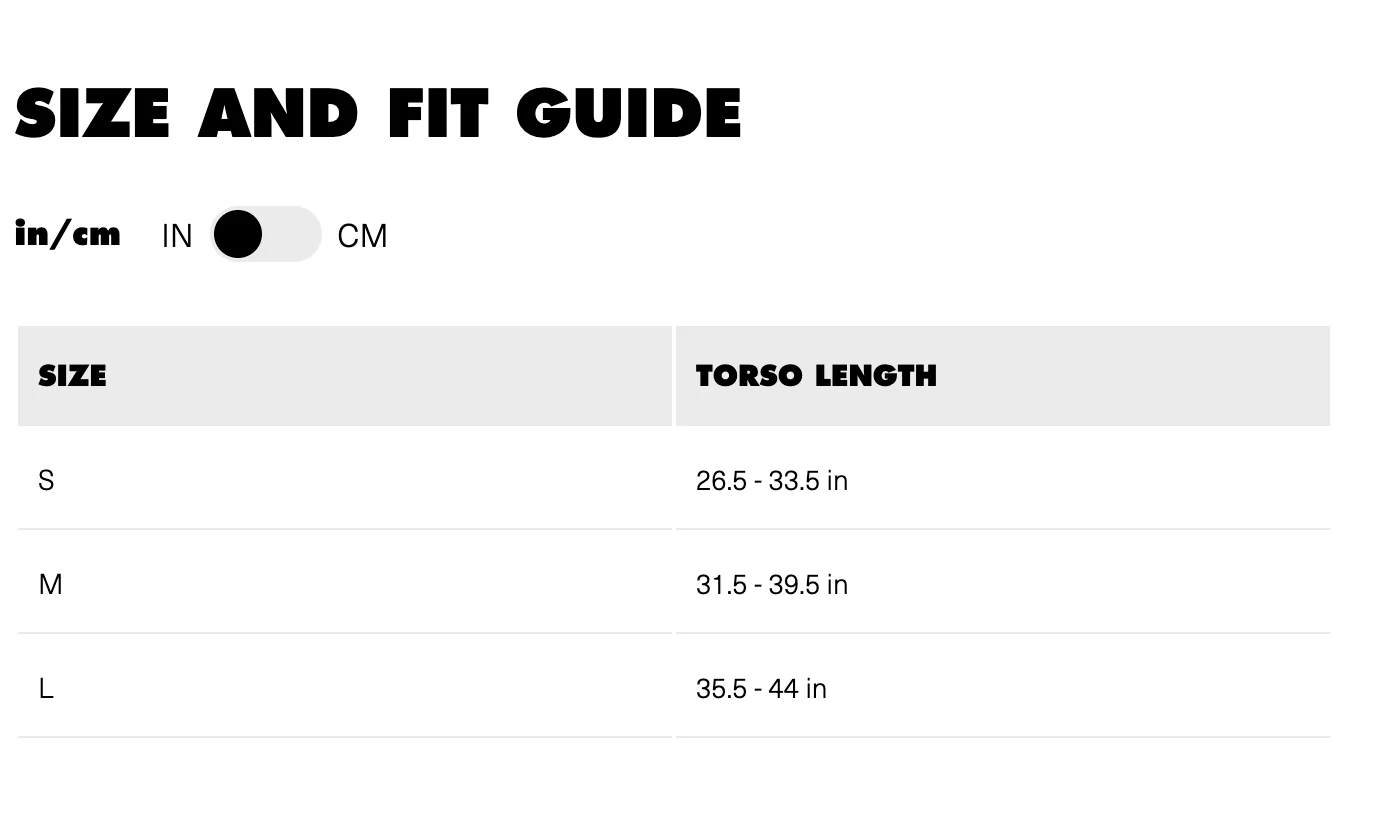The height and width of the screenshot is (828, 1378).
Task: Click the word GUIDE in the heading
Action: pos(630,113)
